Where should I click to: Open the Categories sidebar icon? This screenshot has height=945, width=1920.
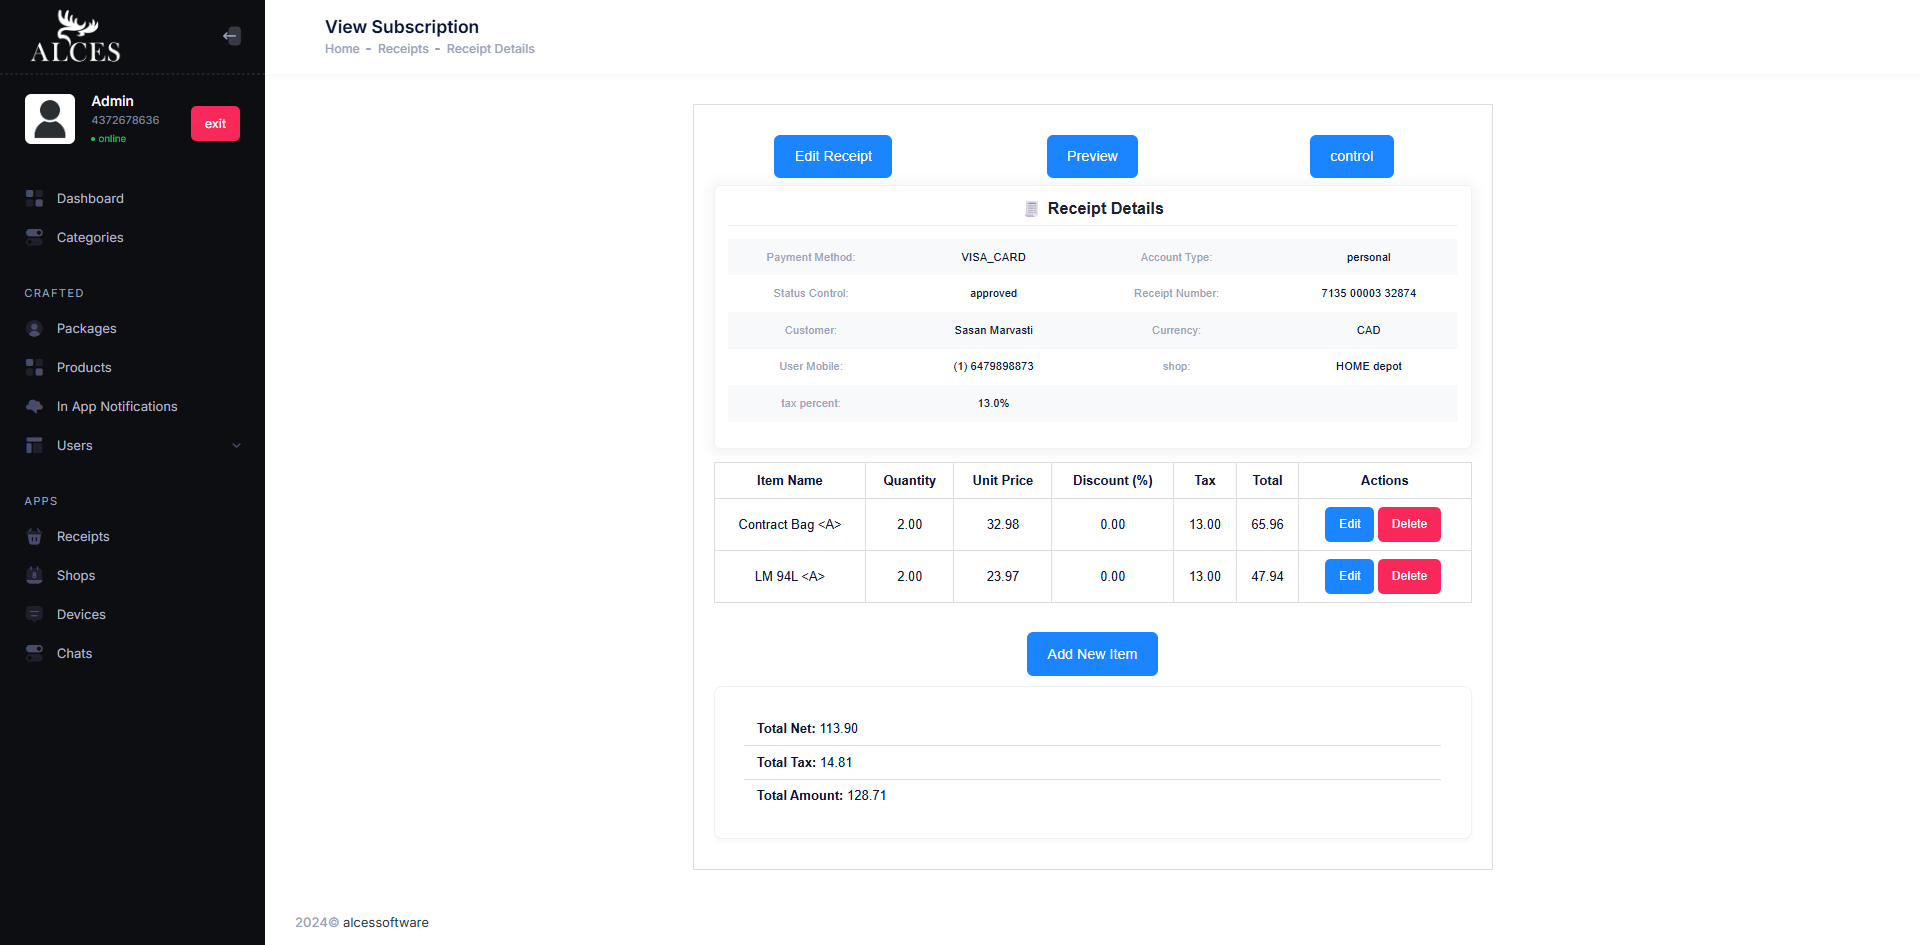tap(34, 238)
